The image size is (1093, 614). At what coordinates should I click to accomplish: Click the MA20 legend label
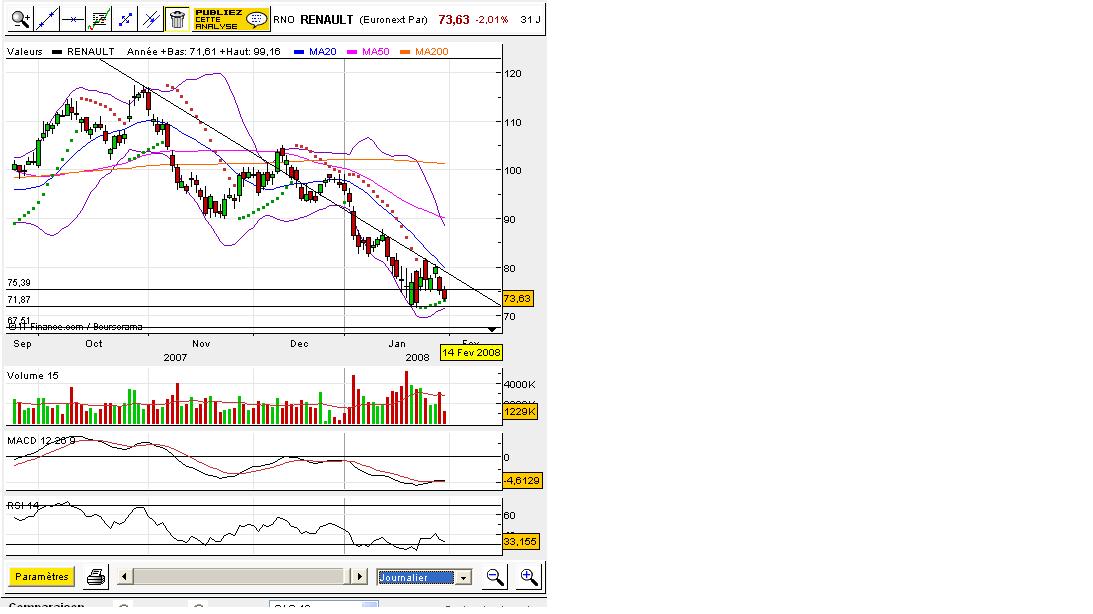pyautogui.click(x=323, y=52)
